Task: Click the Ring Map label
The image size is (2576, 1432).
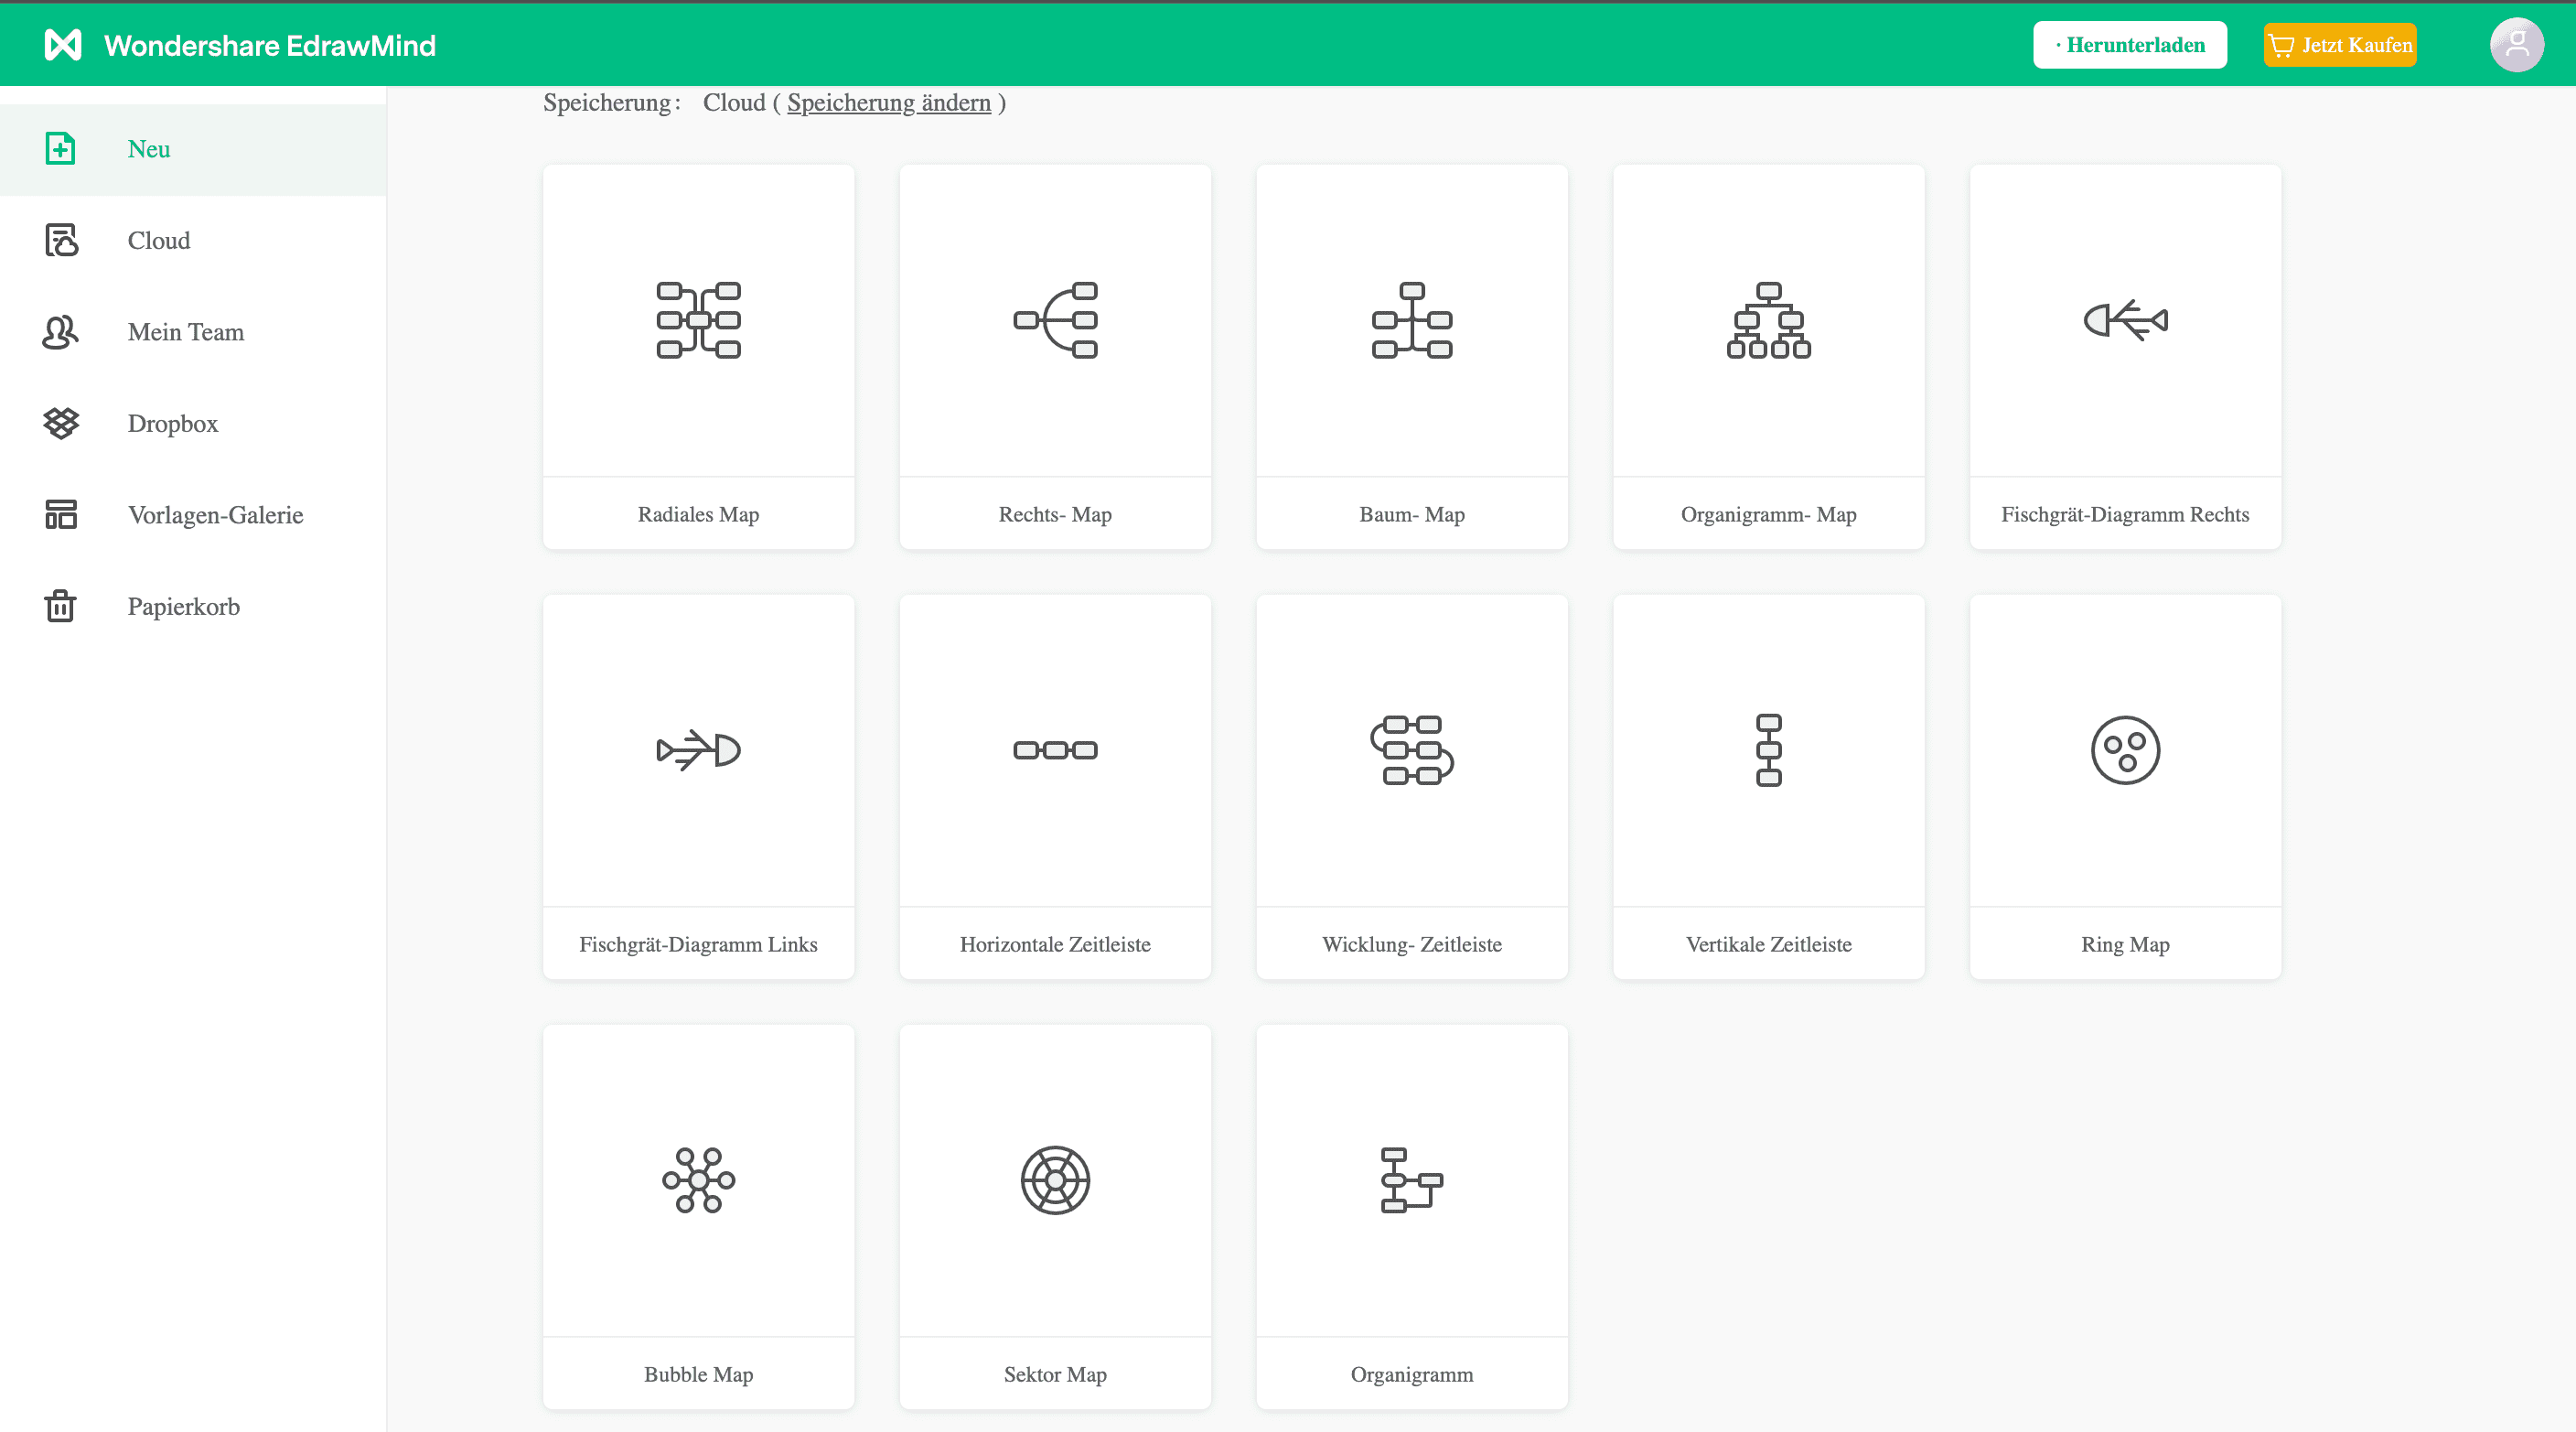Action: pos(2125,944)
